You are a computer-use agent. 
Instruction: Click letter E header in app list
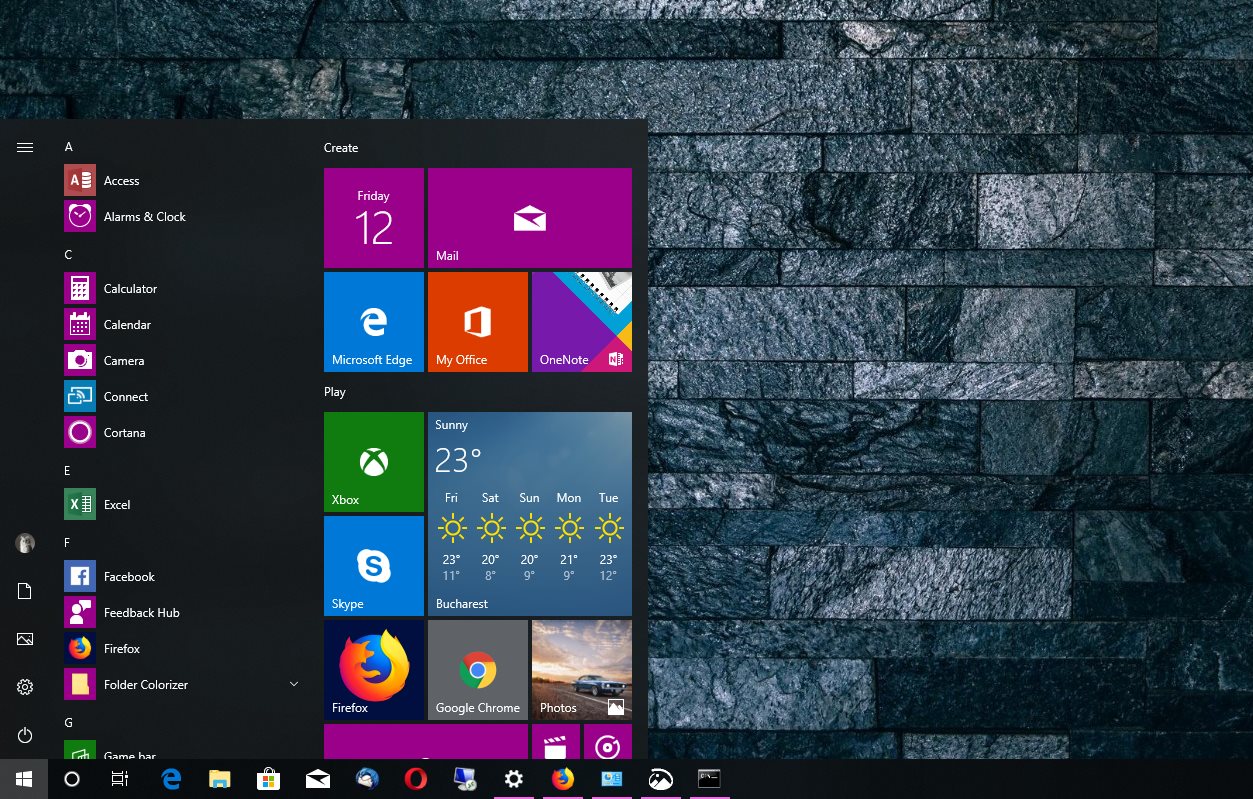68,470
